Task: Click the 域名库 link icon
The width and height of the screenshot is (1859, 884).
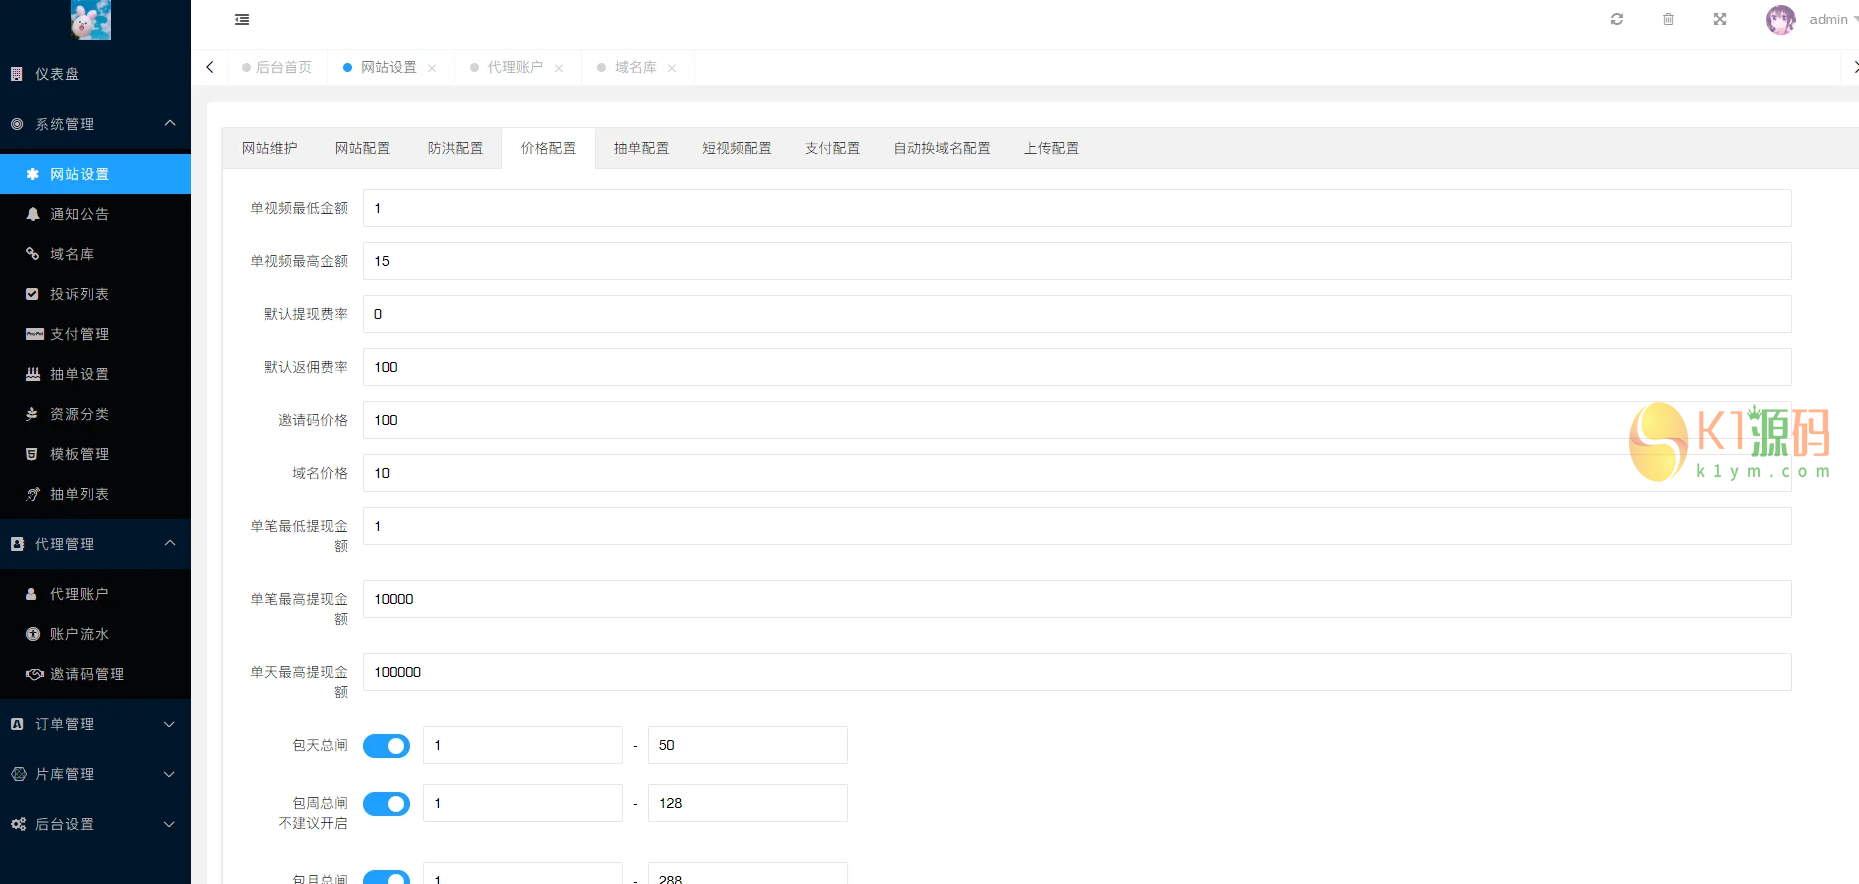Action: click(x=32, y=254)
